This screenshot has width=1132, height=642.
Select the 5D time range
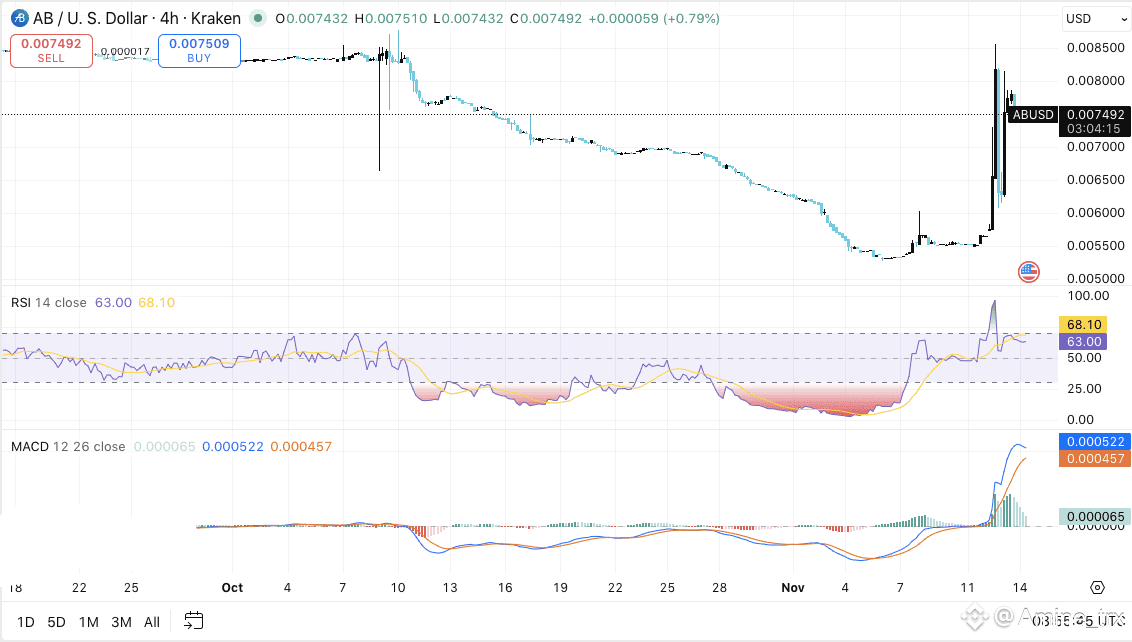(56, 622)
